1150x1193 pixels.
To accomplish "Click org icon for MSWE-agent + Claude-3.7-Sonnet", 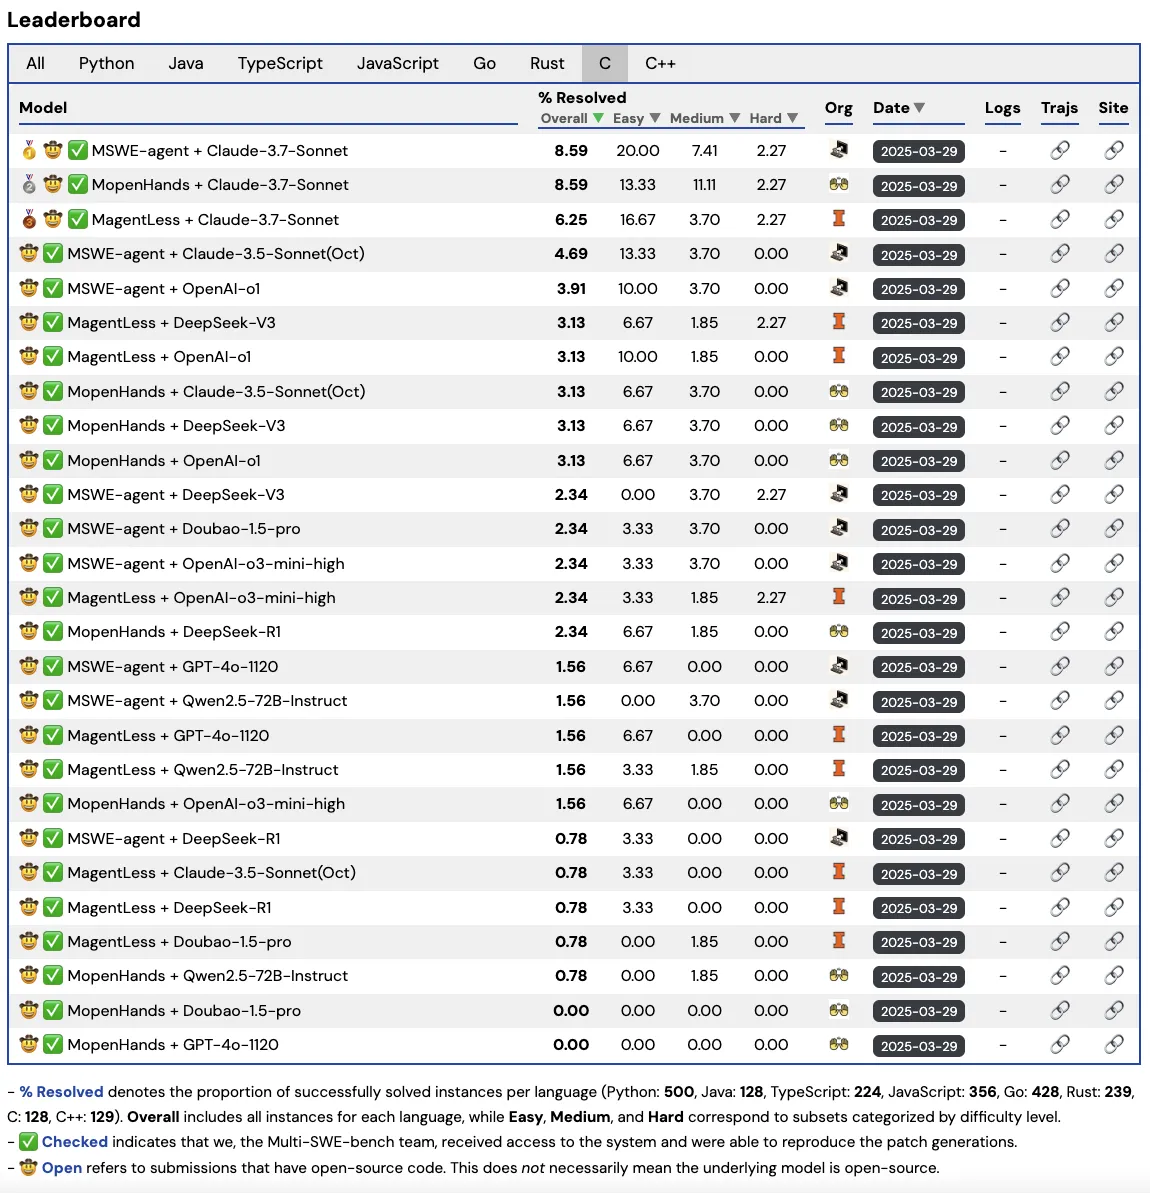I will tap(839, 150).
